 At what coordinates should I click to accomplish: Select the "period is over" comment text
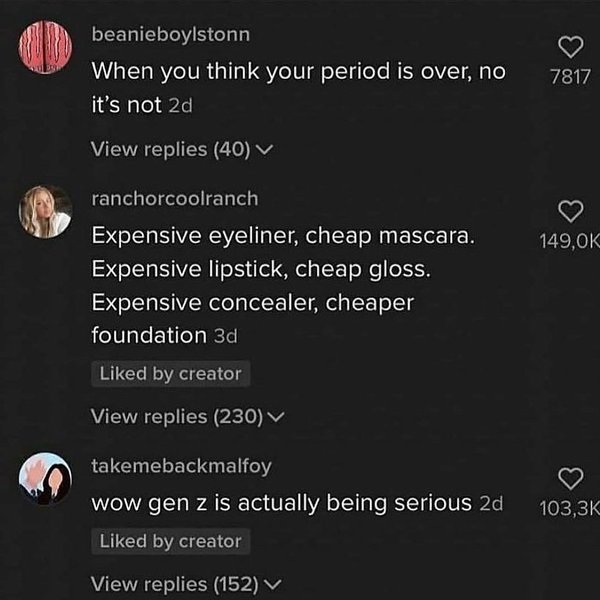point(298,86)
